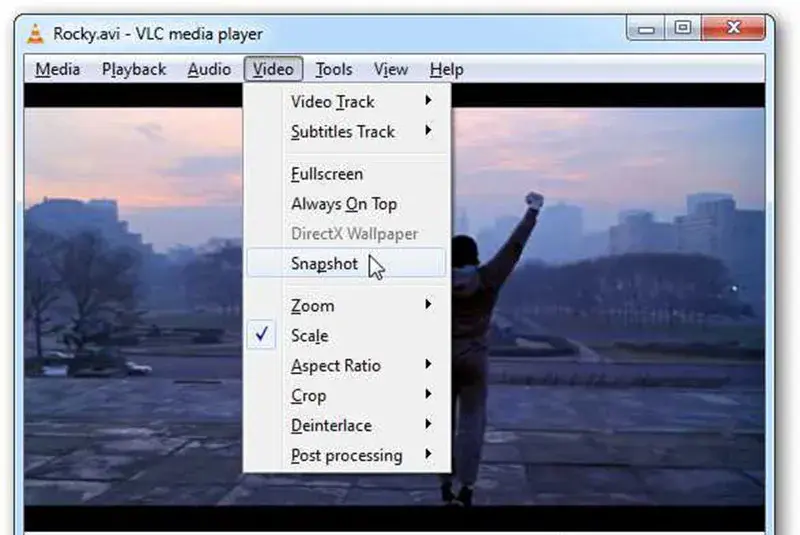The image size is (800, 535).
Task: Open the Tools menu
Action: pos(334,69)
